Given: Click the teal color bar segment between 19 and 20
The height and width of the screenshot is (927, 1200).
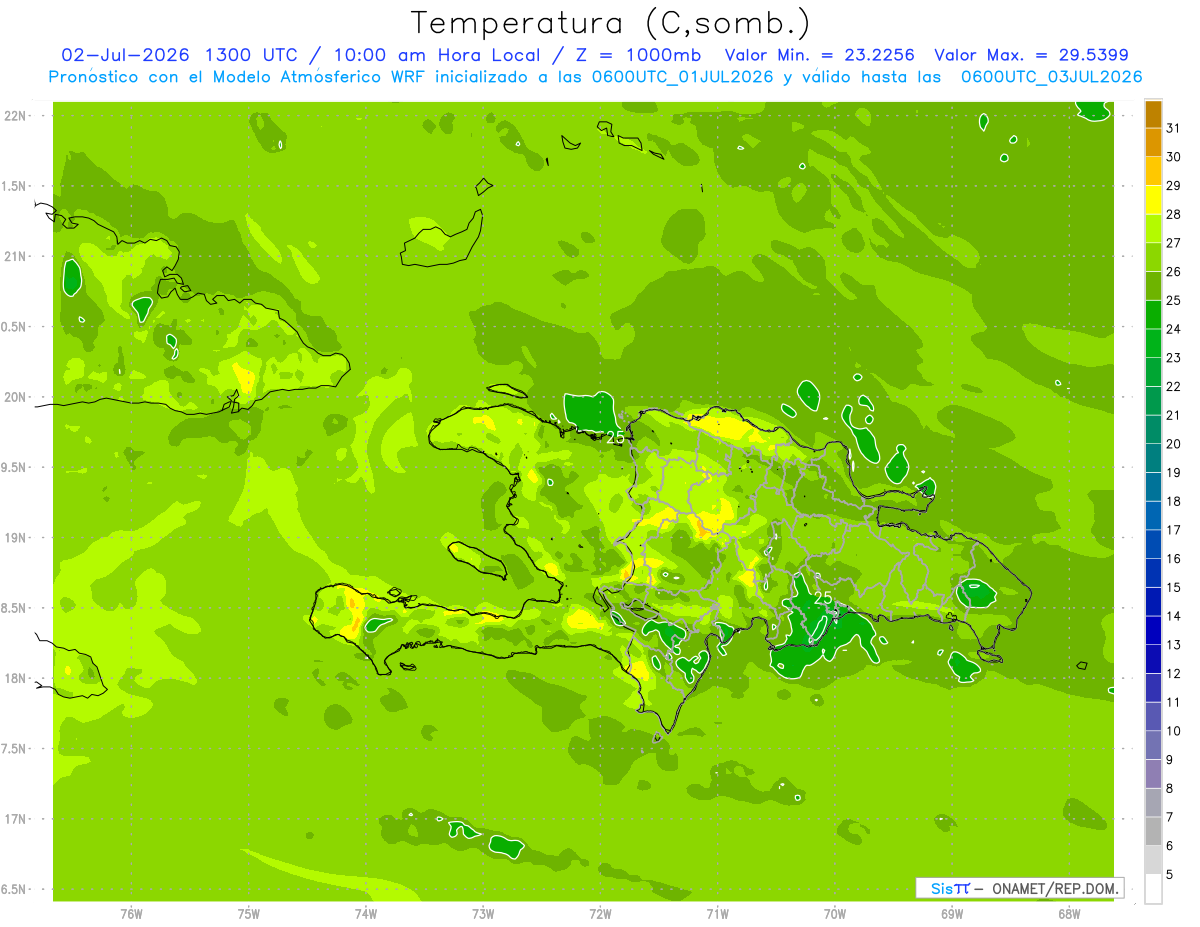Looking at the screenshot, I should (1153, 458).
